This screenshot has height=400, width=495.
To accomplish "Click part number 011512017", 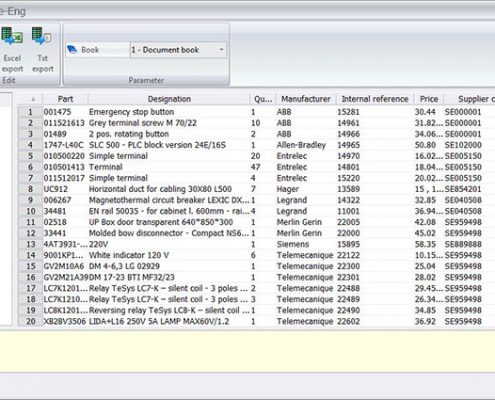I will tap(64, 178).
